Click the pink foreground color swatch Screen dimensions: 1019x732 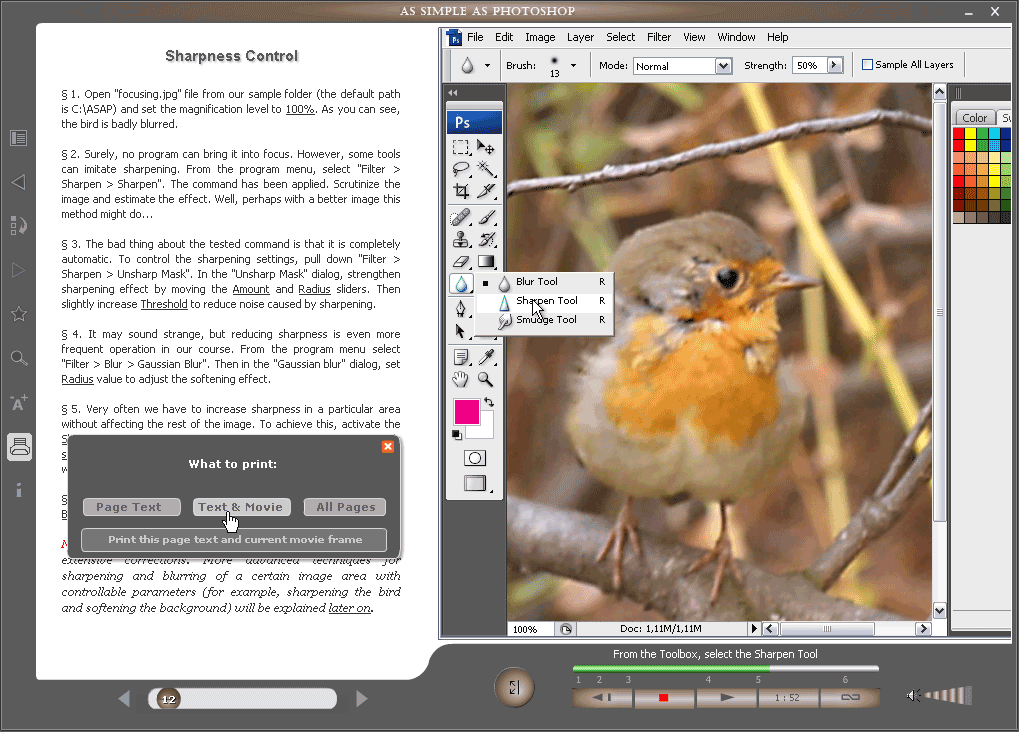coord(467,412)
